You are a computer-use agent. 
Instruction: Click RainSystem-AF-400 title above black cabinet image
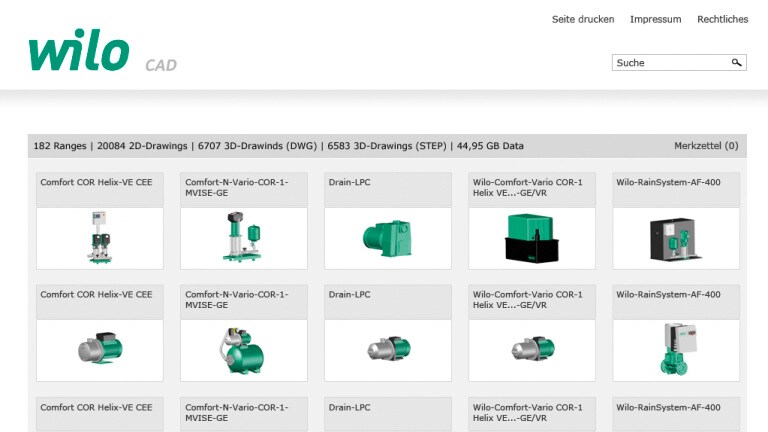pos(668,182)
